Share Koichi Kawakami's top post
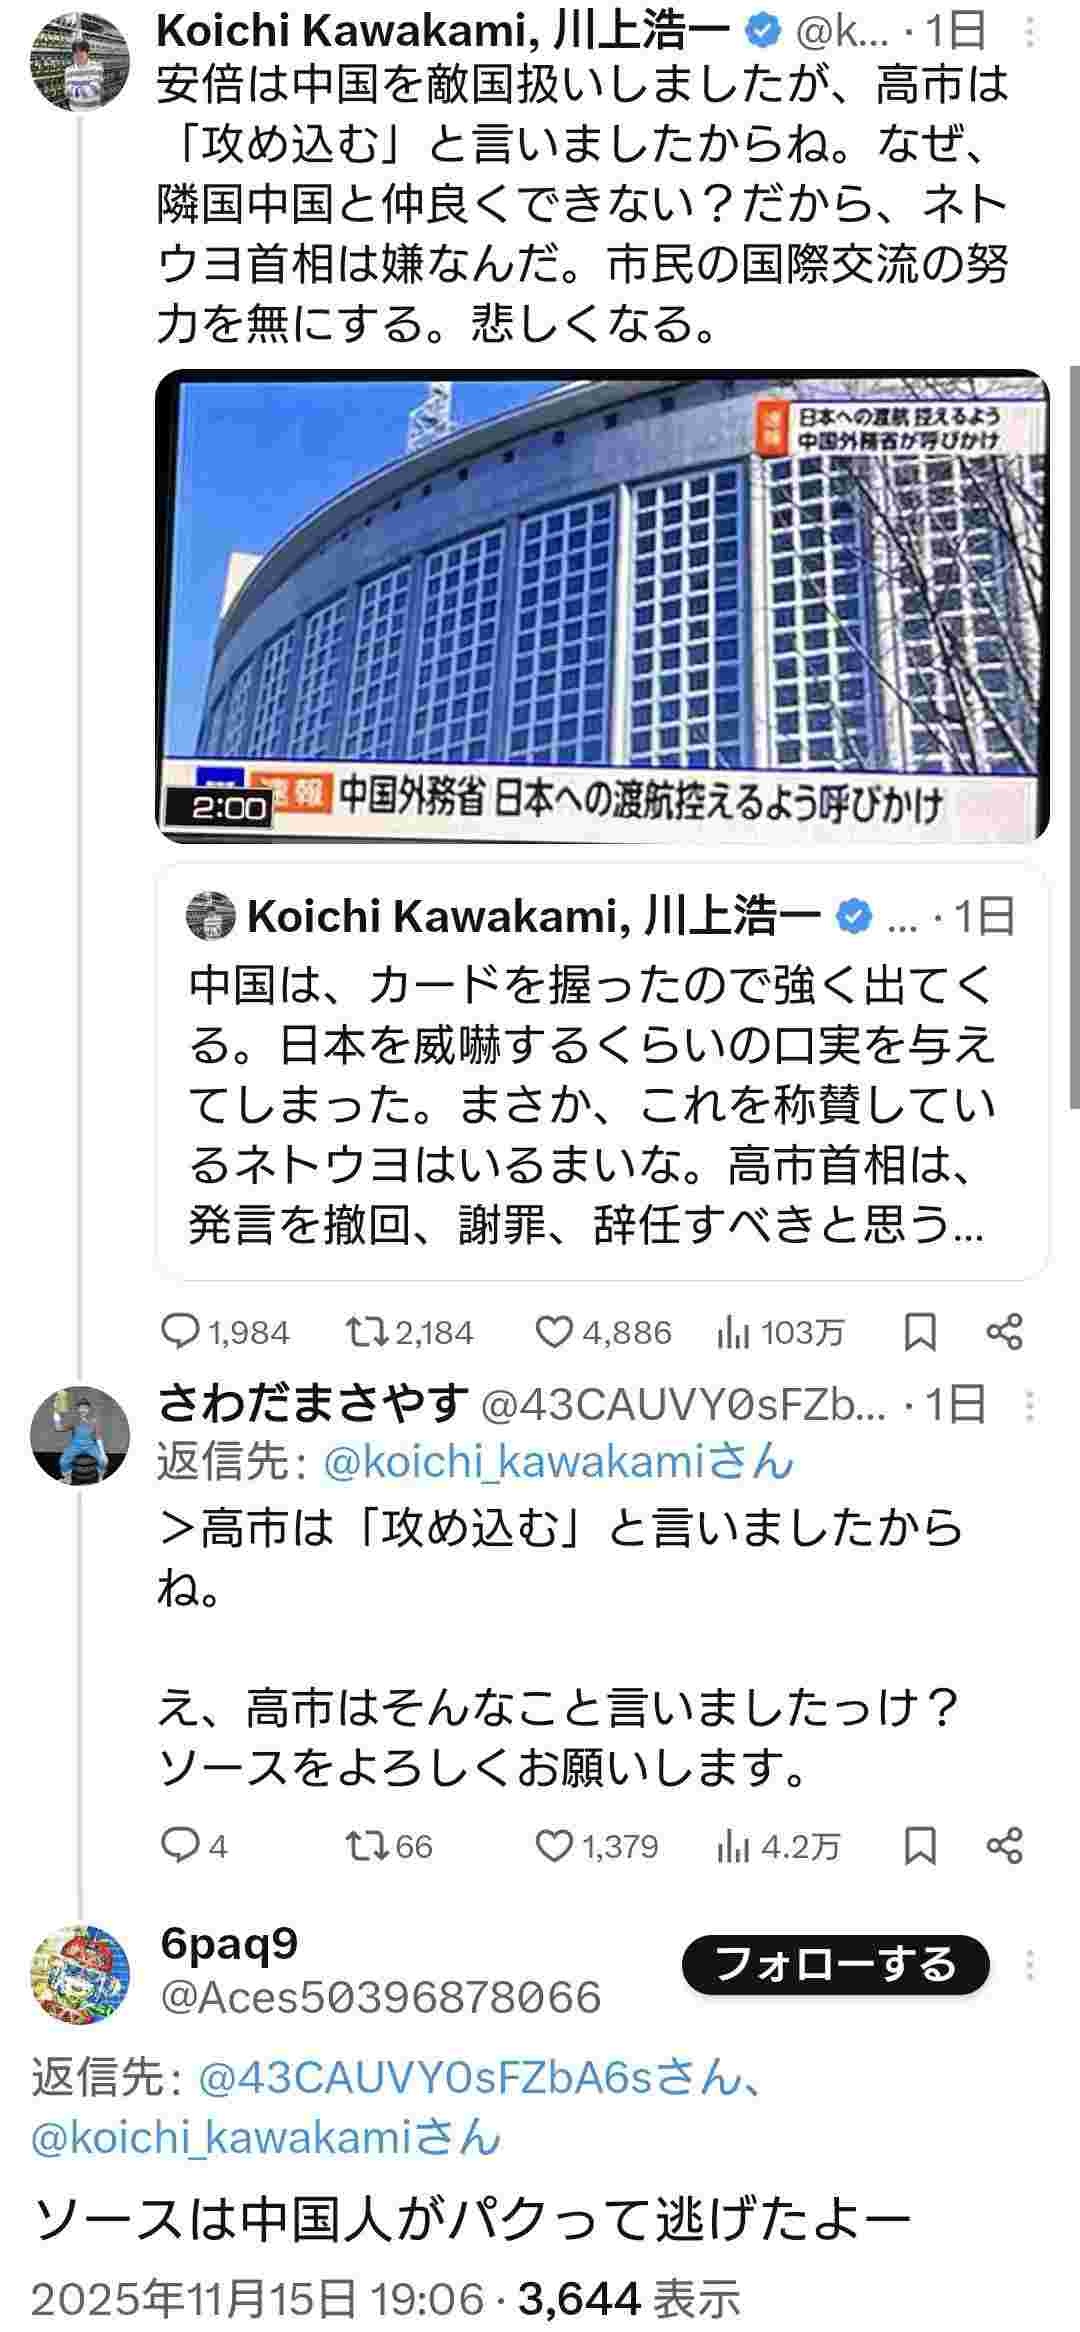Screen dimensions: 1080x2332 pyautogui.click(x=1004, y=1332)
